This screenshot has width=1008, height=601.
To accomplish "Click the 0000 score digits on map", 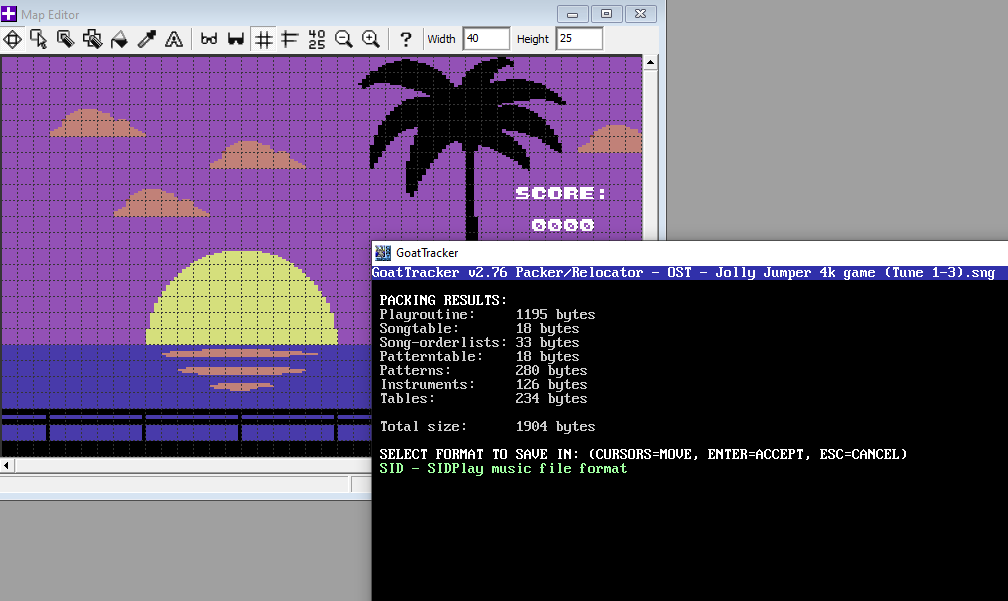I will click(x=563, y=225).
